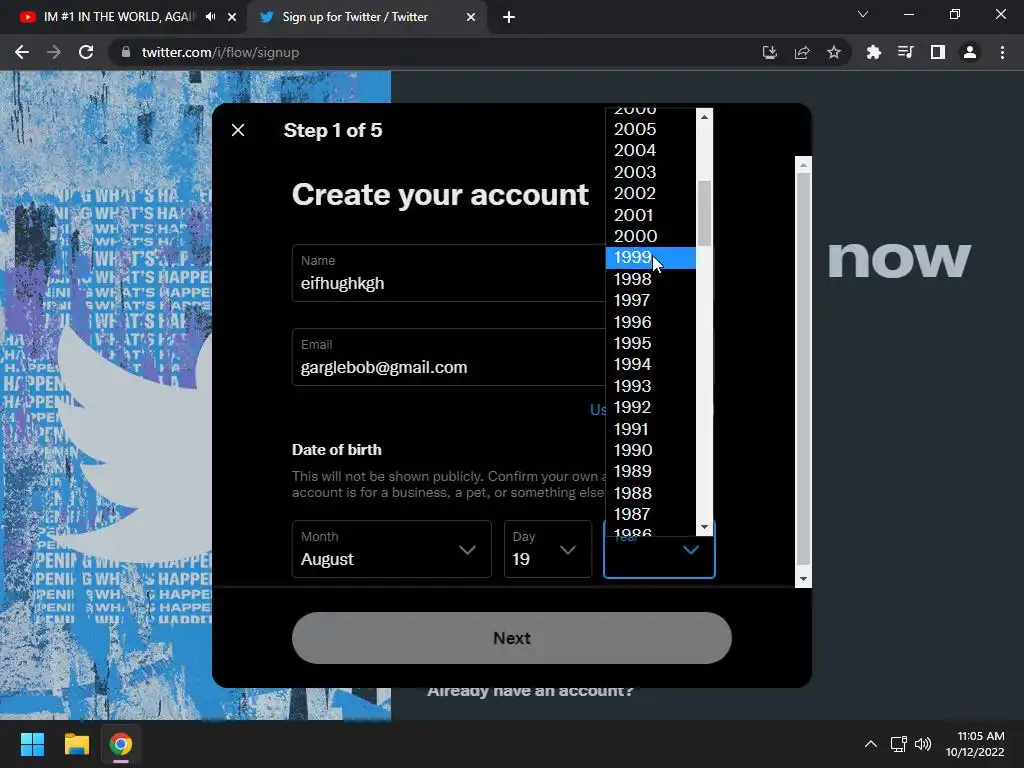Click the year list scroll-down arrow
The width and height of the screenshot is (1024, 768).
(x=704, y=527)
